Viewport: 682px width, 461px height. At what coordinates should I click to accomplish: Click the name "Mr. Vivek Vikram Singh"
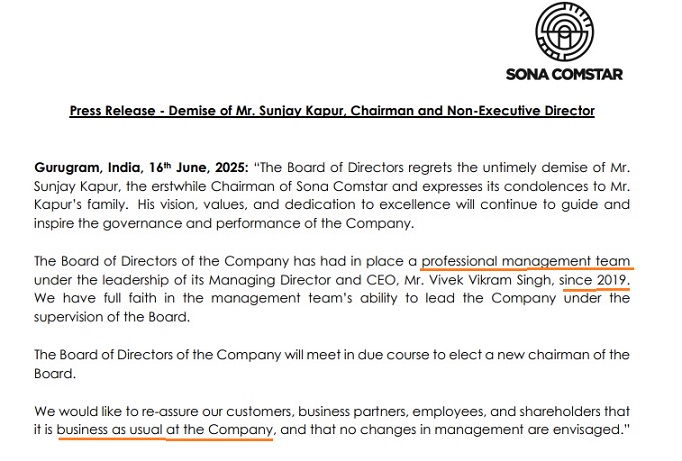point(477,280)
